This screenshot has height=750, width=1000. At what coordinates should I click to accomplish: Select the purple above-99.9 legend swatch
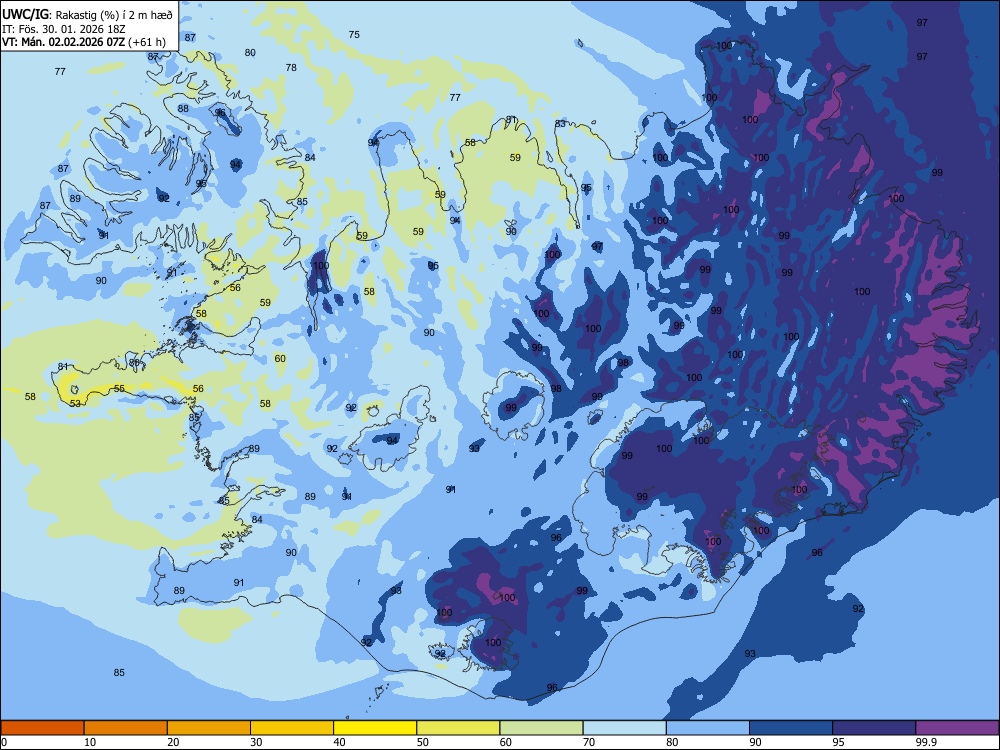[957, 728]
